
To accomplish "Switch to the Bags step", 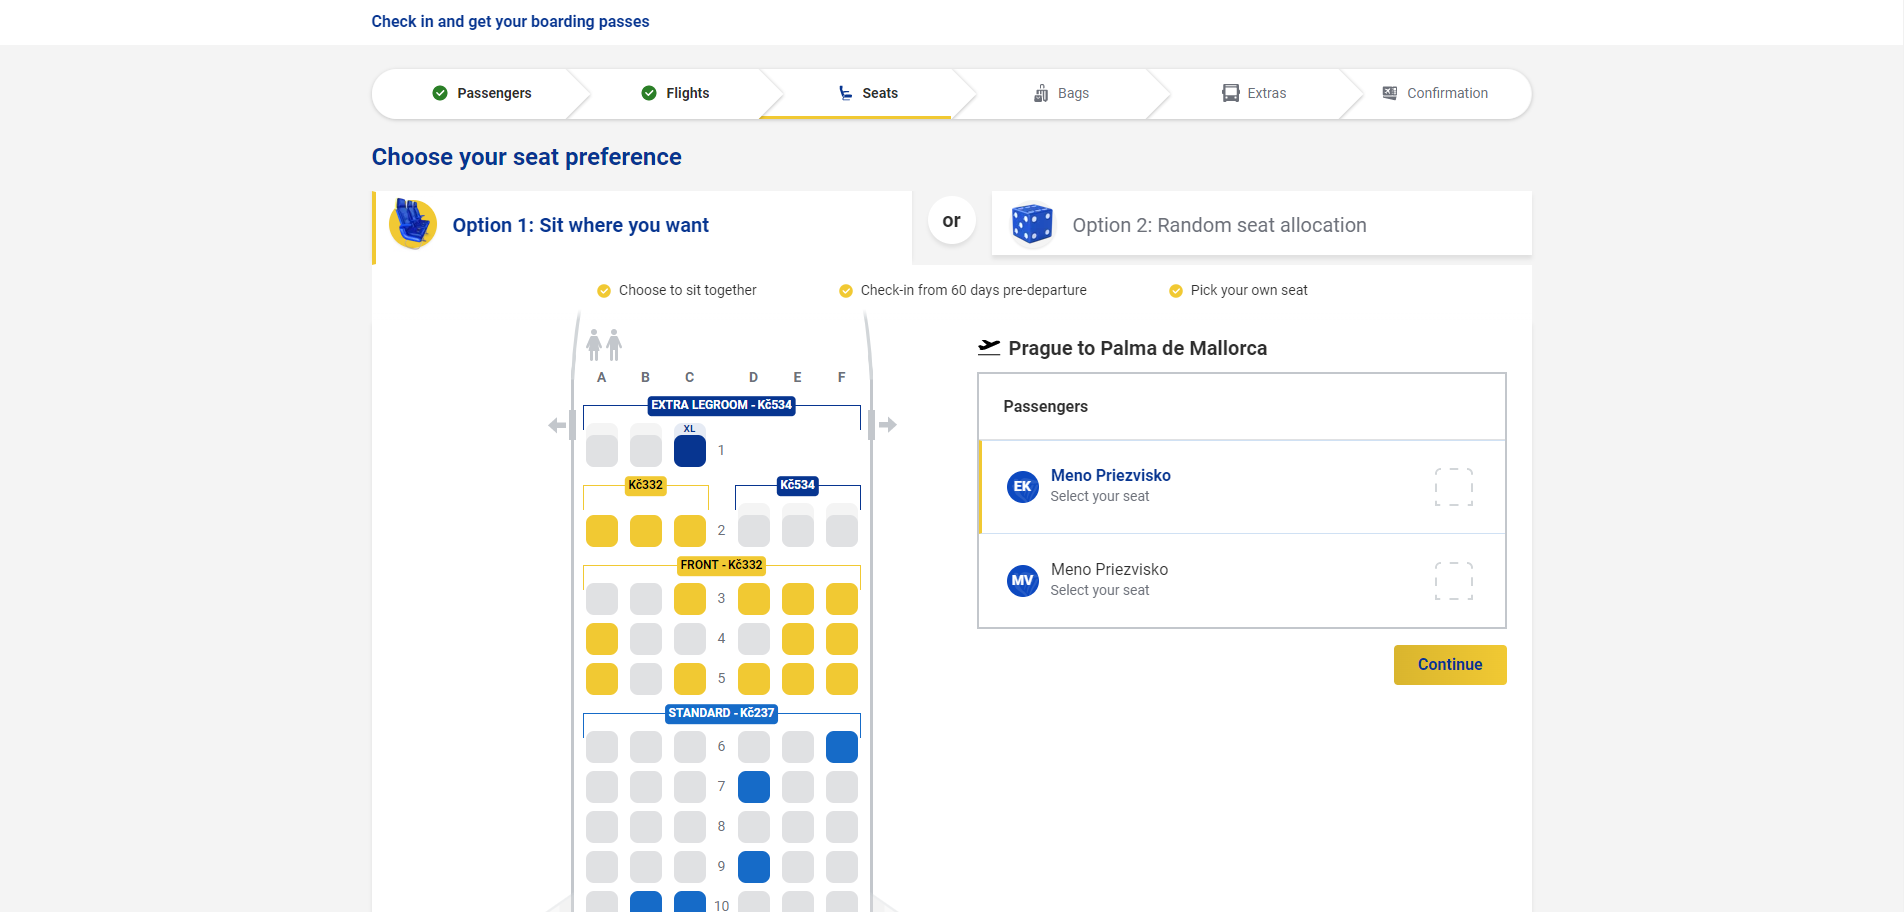I will click(x=1061, y=93).
